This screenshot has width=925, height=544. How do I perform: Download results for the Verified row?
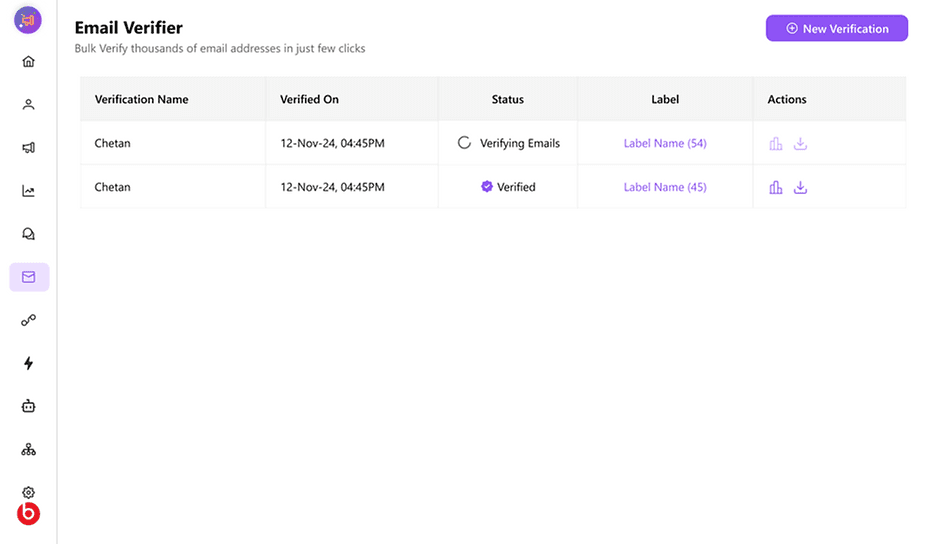800,187
